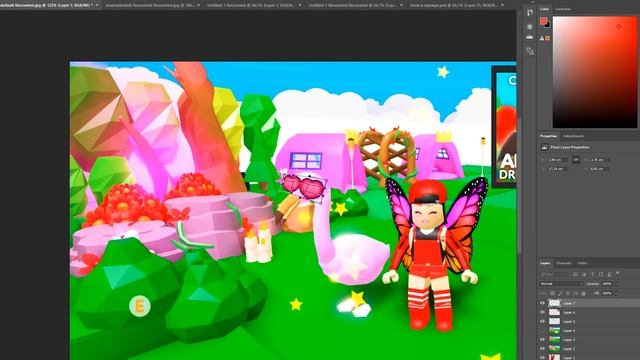This screenshot has height=360, width=640.
Task: Filter layers by shape layers icon
Action: click(601, 274)
